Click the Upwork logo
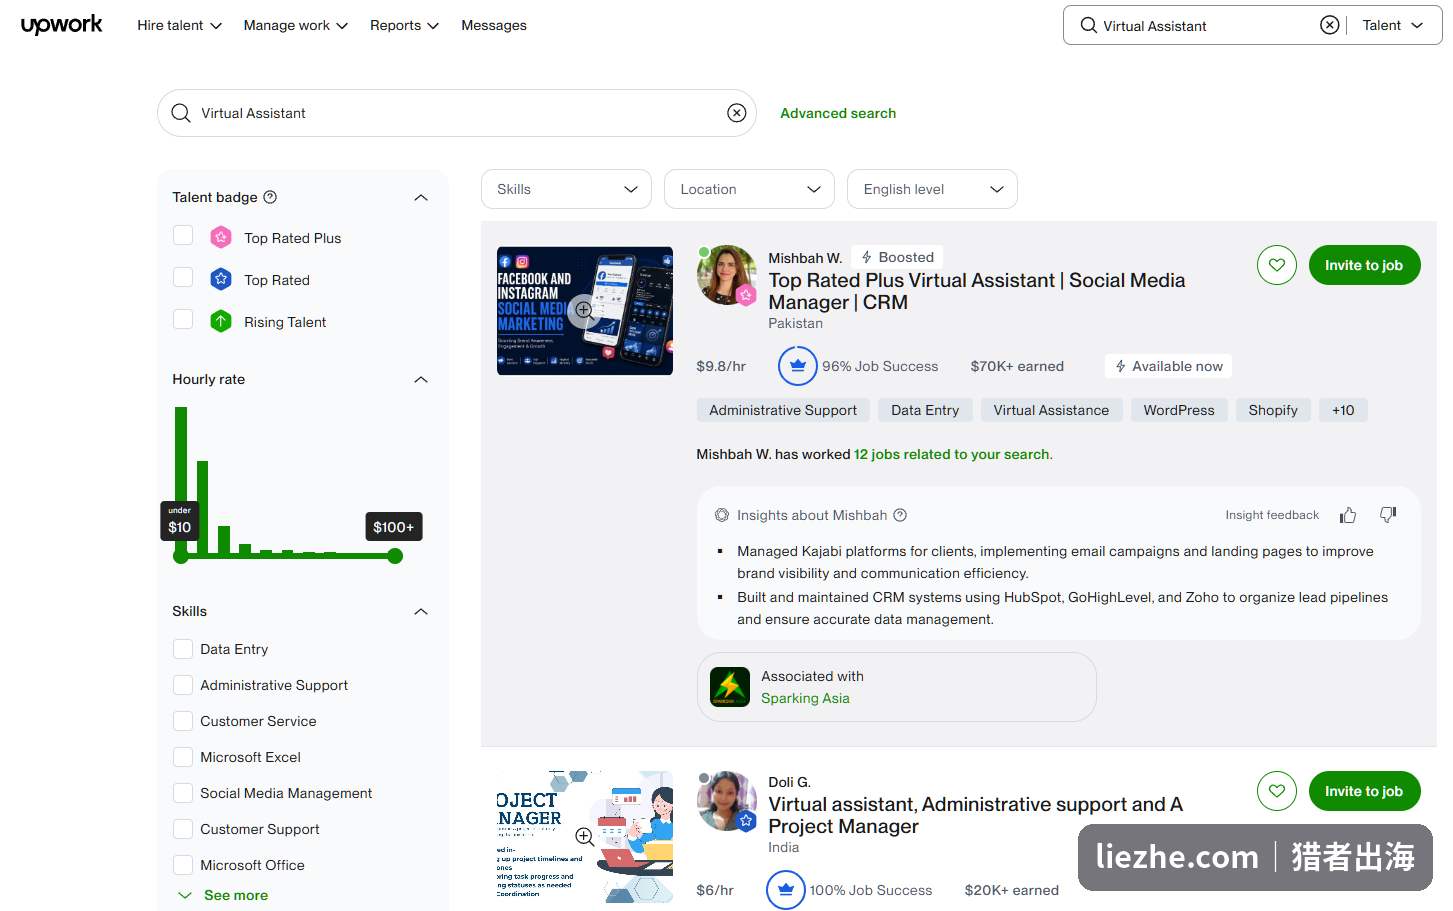 [61, 25]
